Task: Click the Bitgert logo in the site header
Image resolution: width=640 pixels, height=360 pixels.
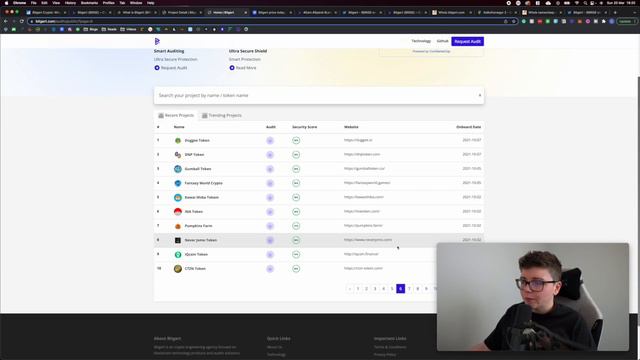Action: click(157, 41)
